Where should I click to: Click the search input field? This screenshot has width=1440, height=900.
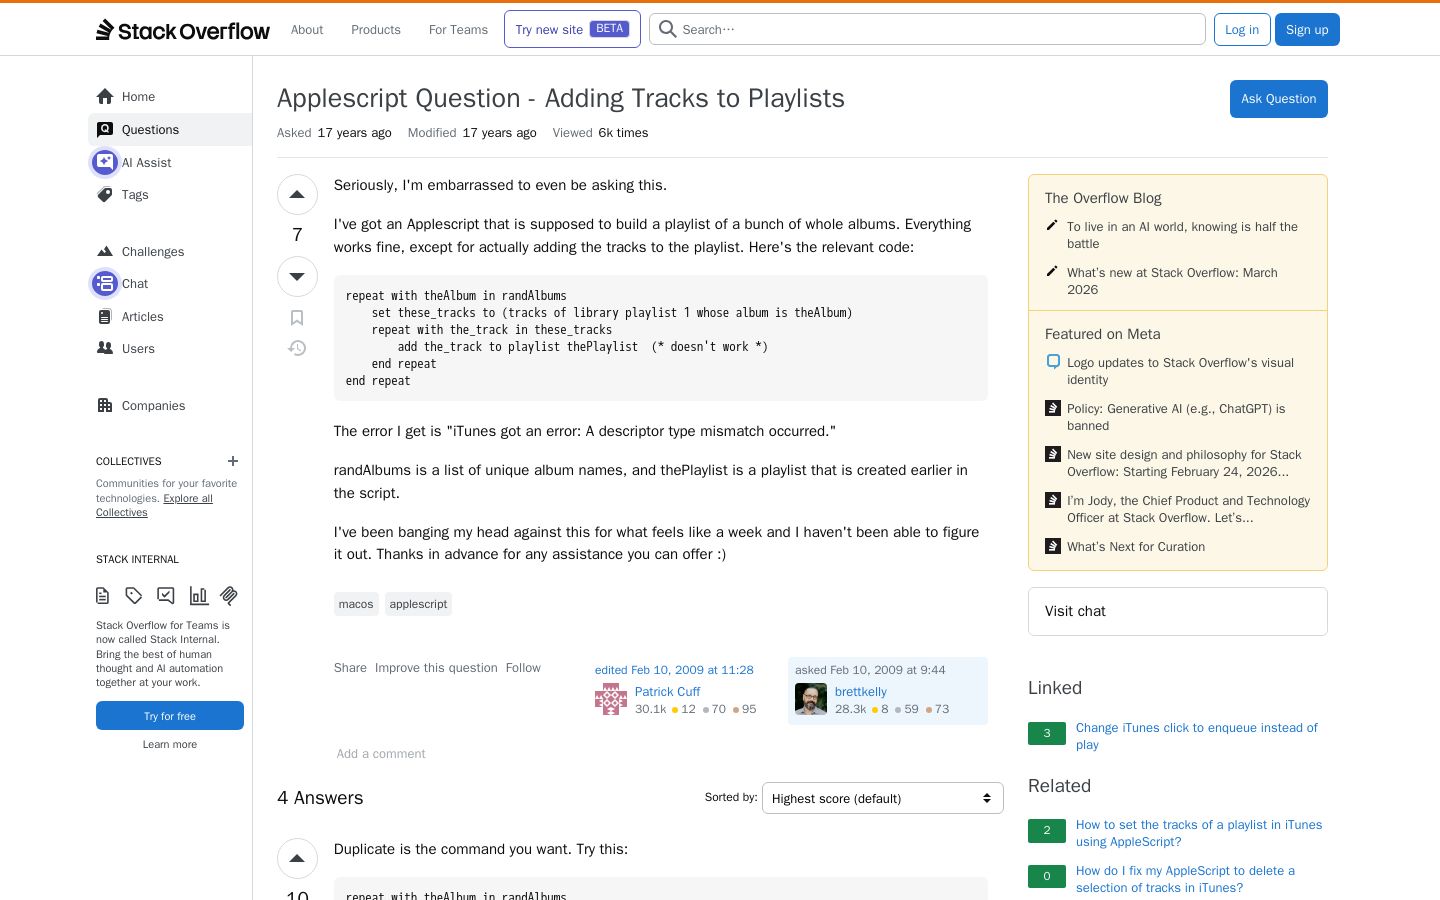pos(927,29)
